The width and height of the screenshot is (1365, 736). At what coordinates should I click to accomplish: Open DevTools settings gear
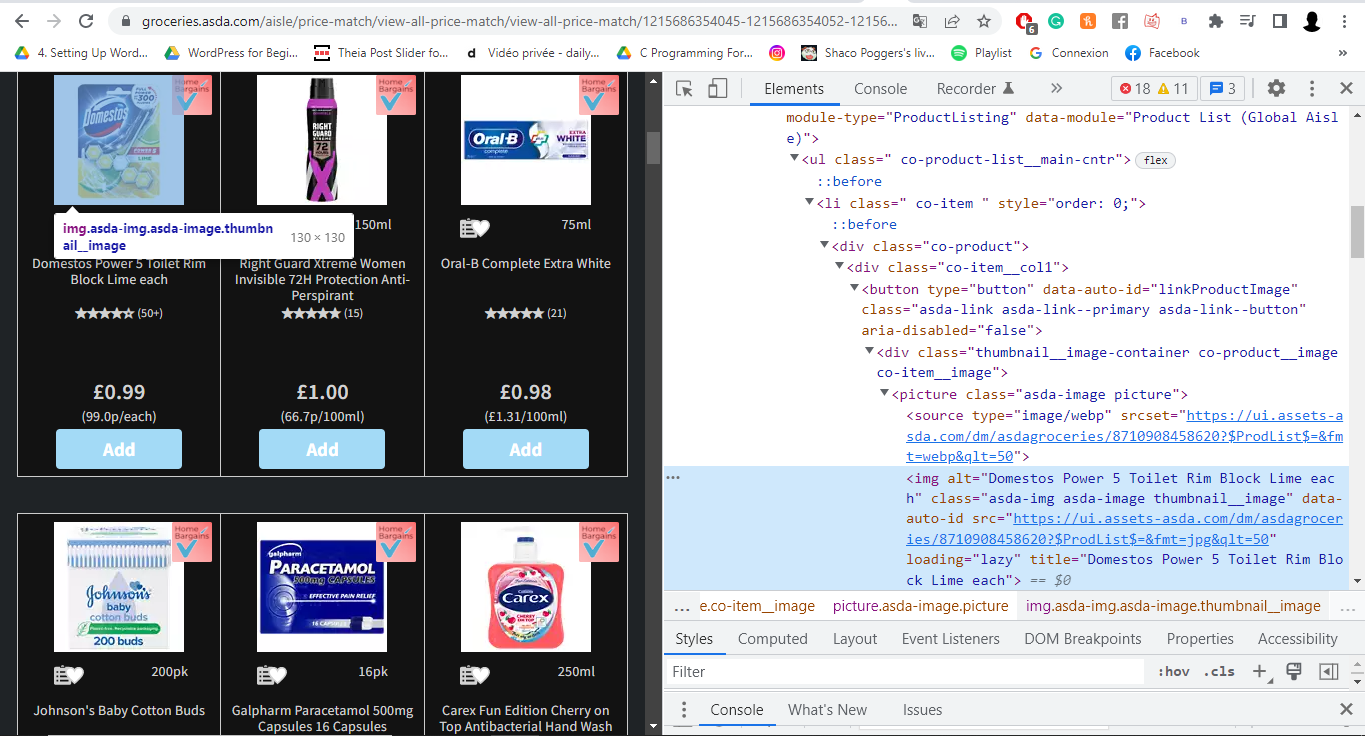[x=1276, y=89]
